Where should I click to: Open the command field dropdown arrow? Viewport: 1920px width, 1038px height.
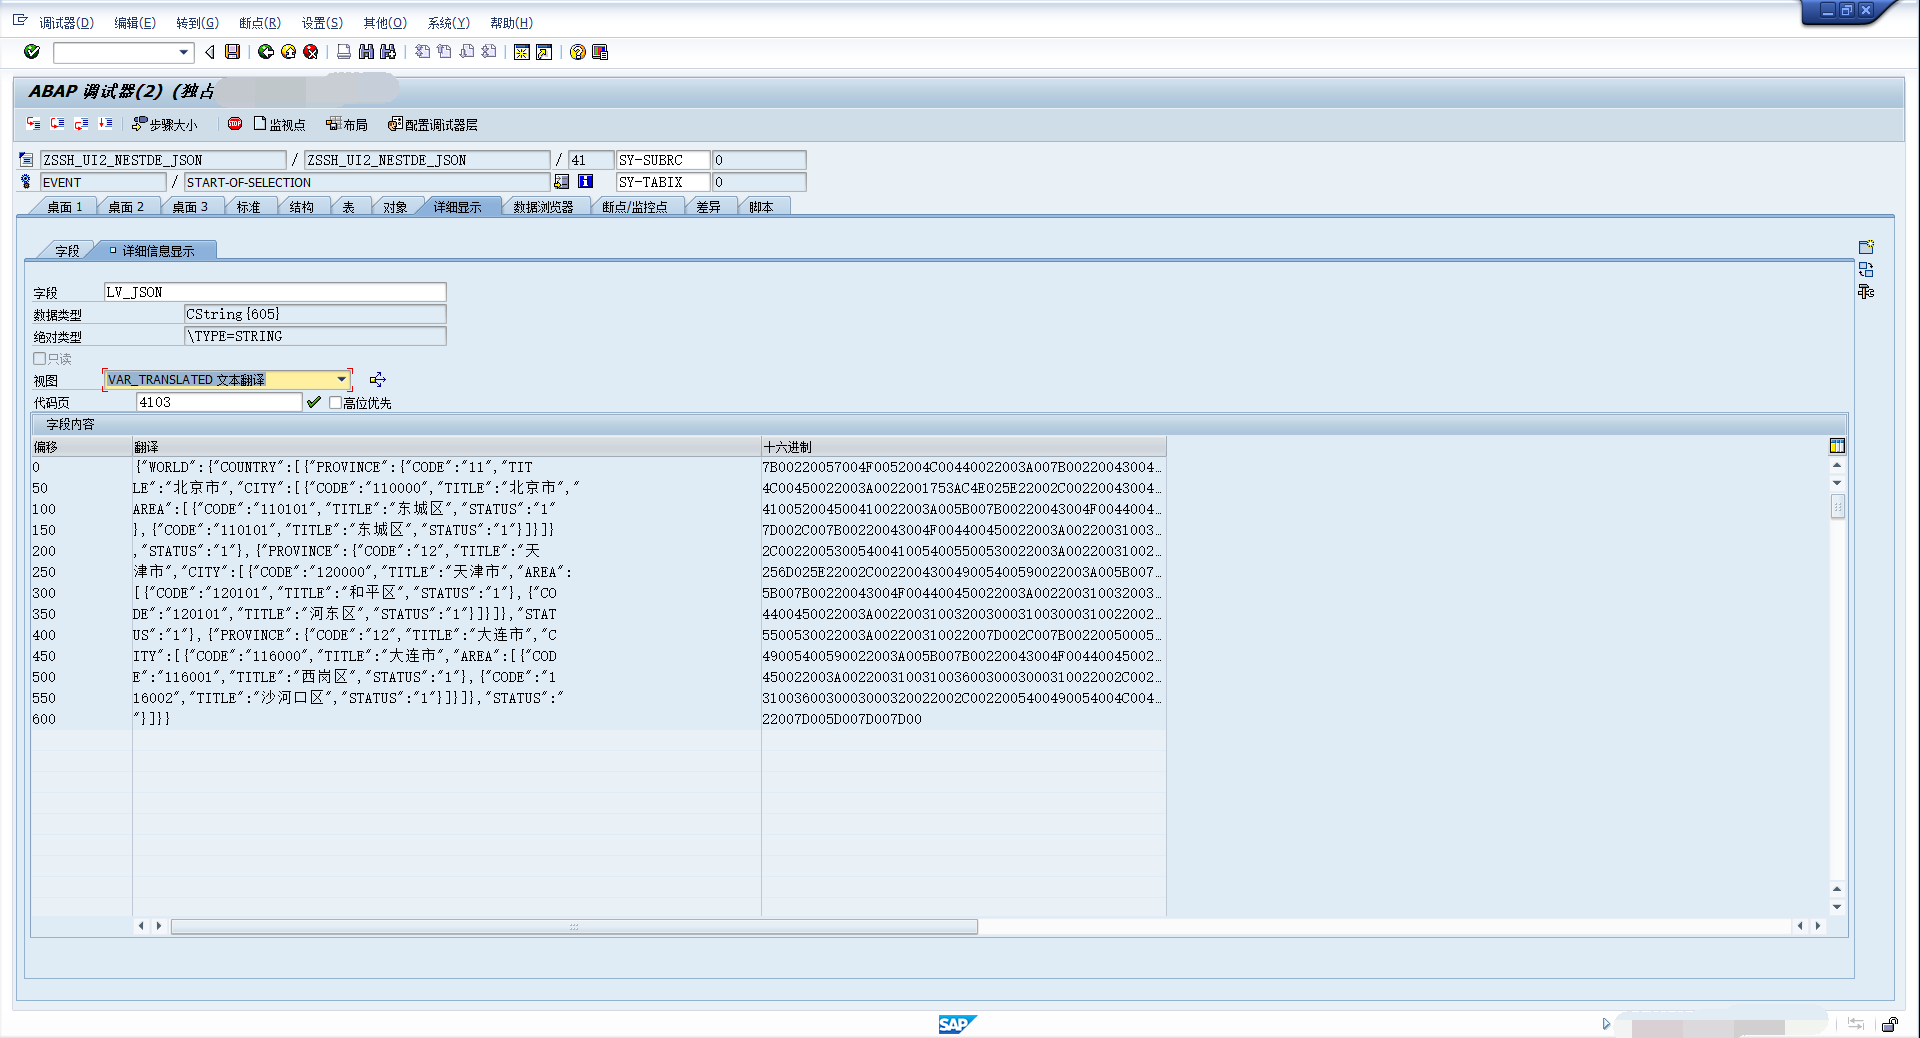click(183, 52)
